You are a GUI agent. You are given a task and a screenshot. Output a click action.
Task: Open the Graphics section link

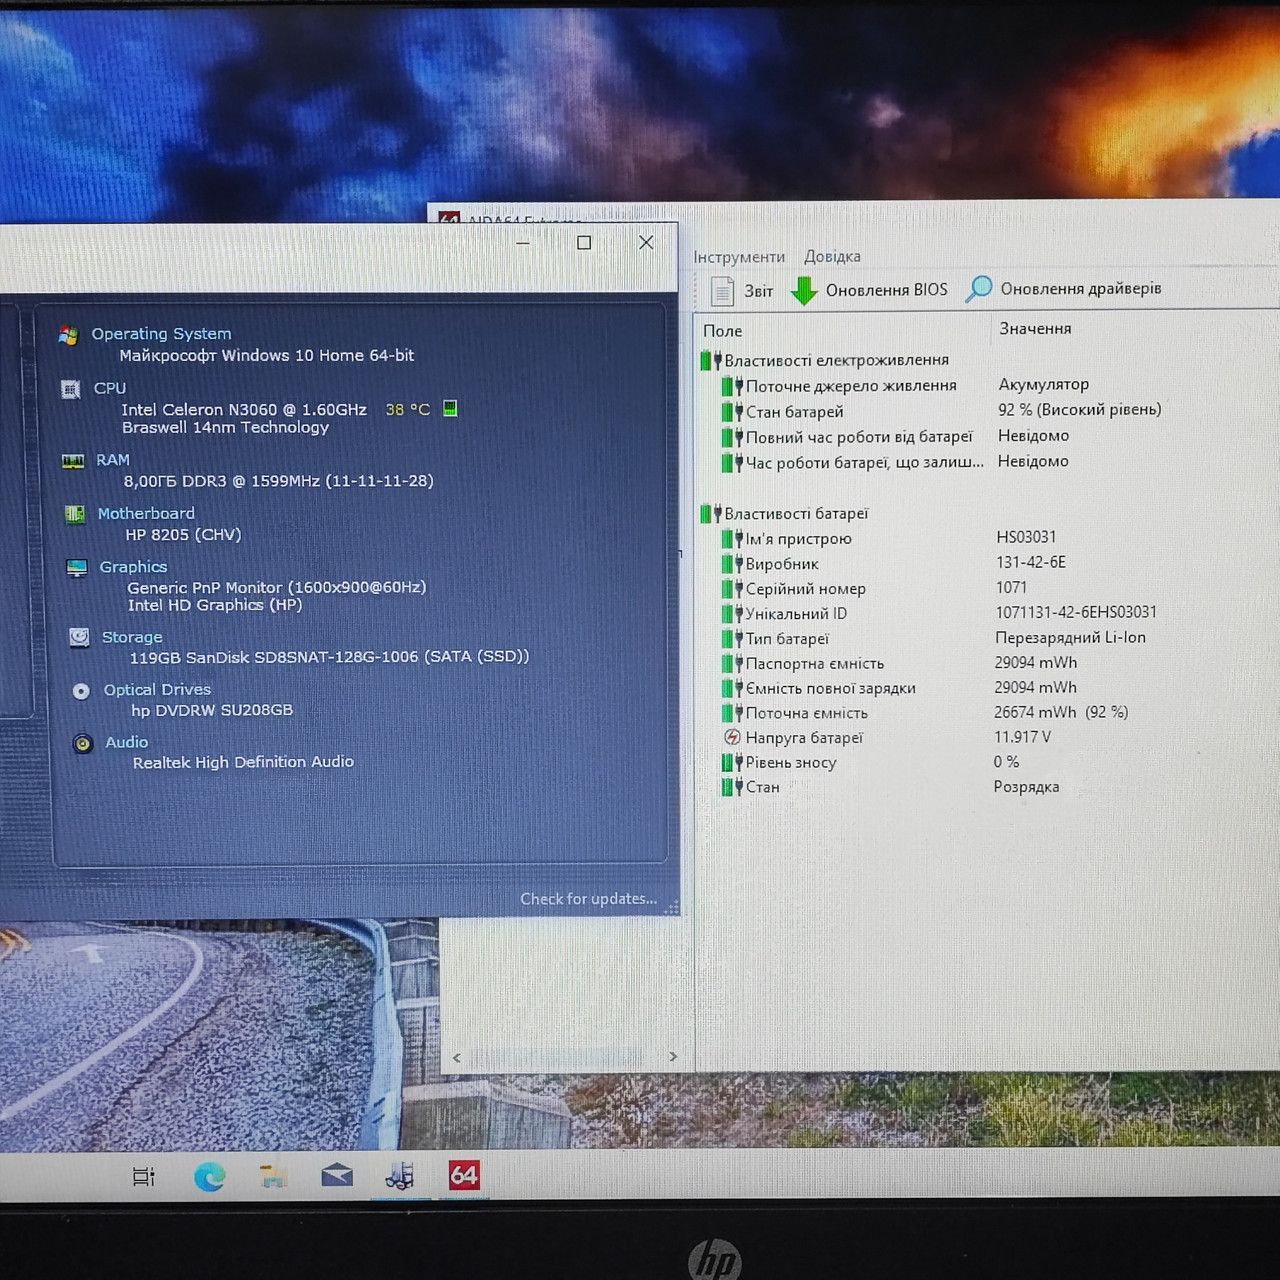tap(133, 567)
